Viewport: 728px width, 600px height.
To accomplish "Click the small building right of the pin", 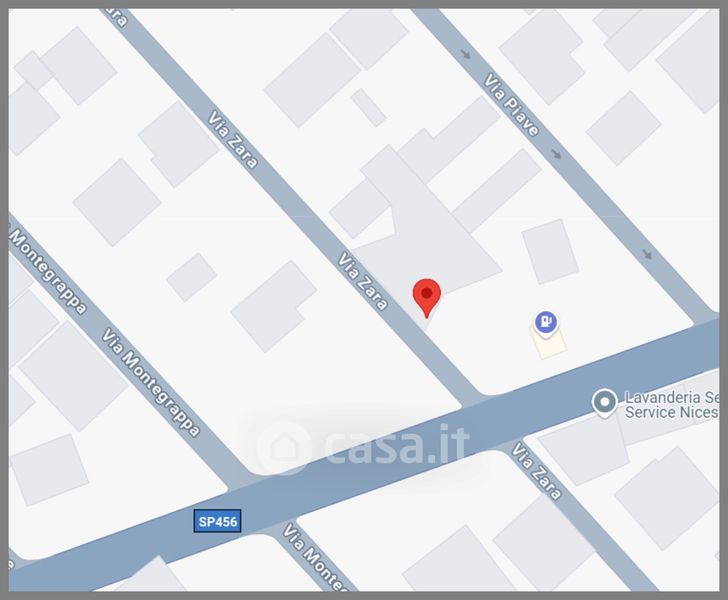I will tap(550, 251).
